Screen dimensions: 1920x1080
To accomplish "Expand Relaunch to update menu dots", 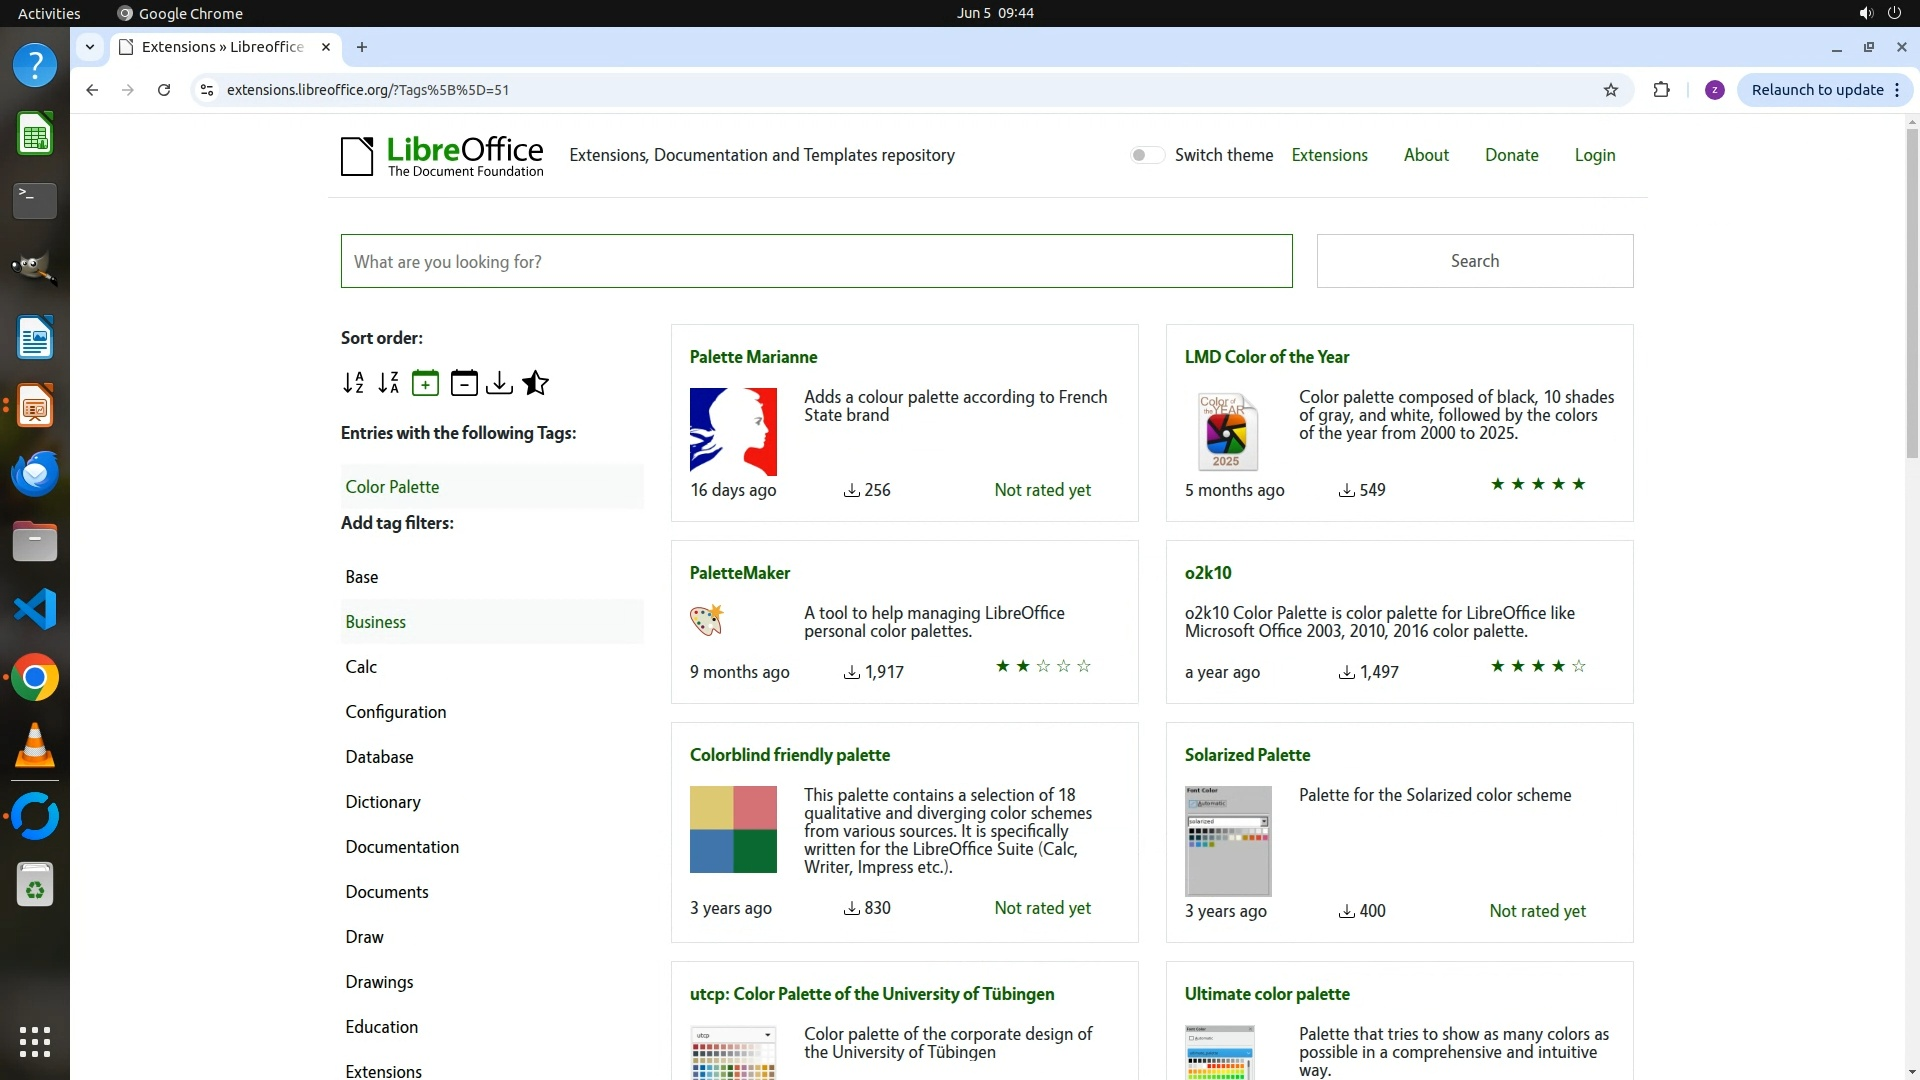I will click(x=1897, y=90).
